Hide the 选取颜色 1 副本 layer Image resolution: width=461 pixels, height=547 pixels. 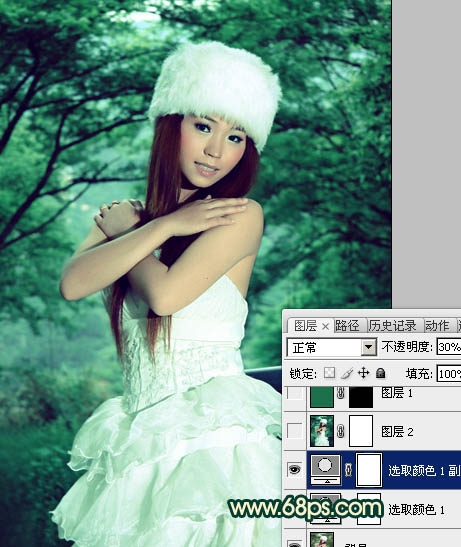pos(295,470)
